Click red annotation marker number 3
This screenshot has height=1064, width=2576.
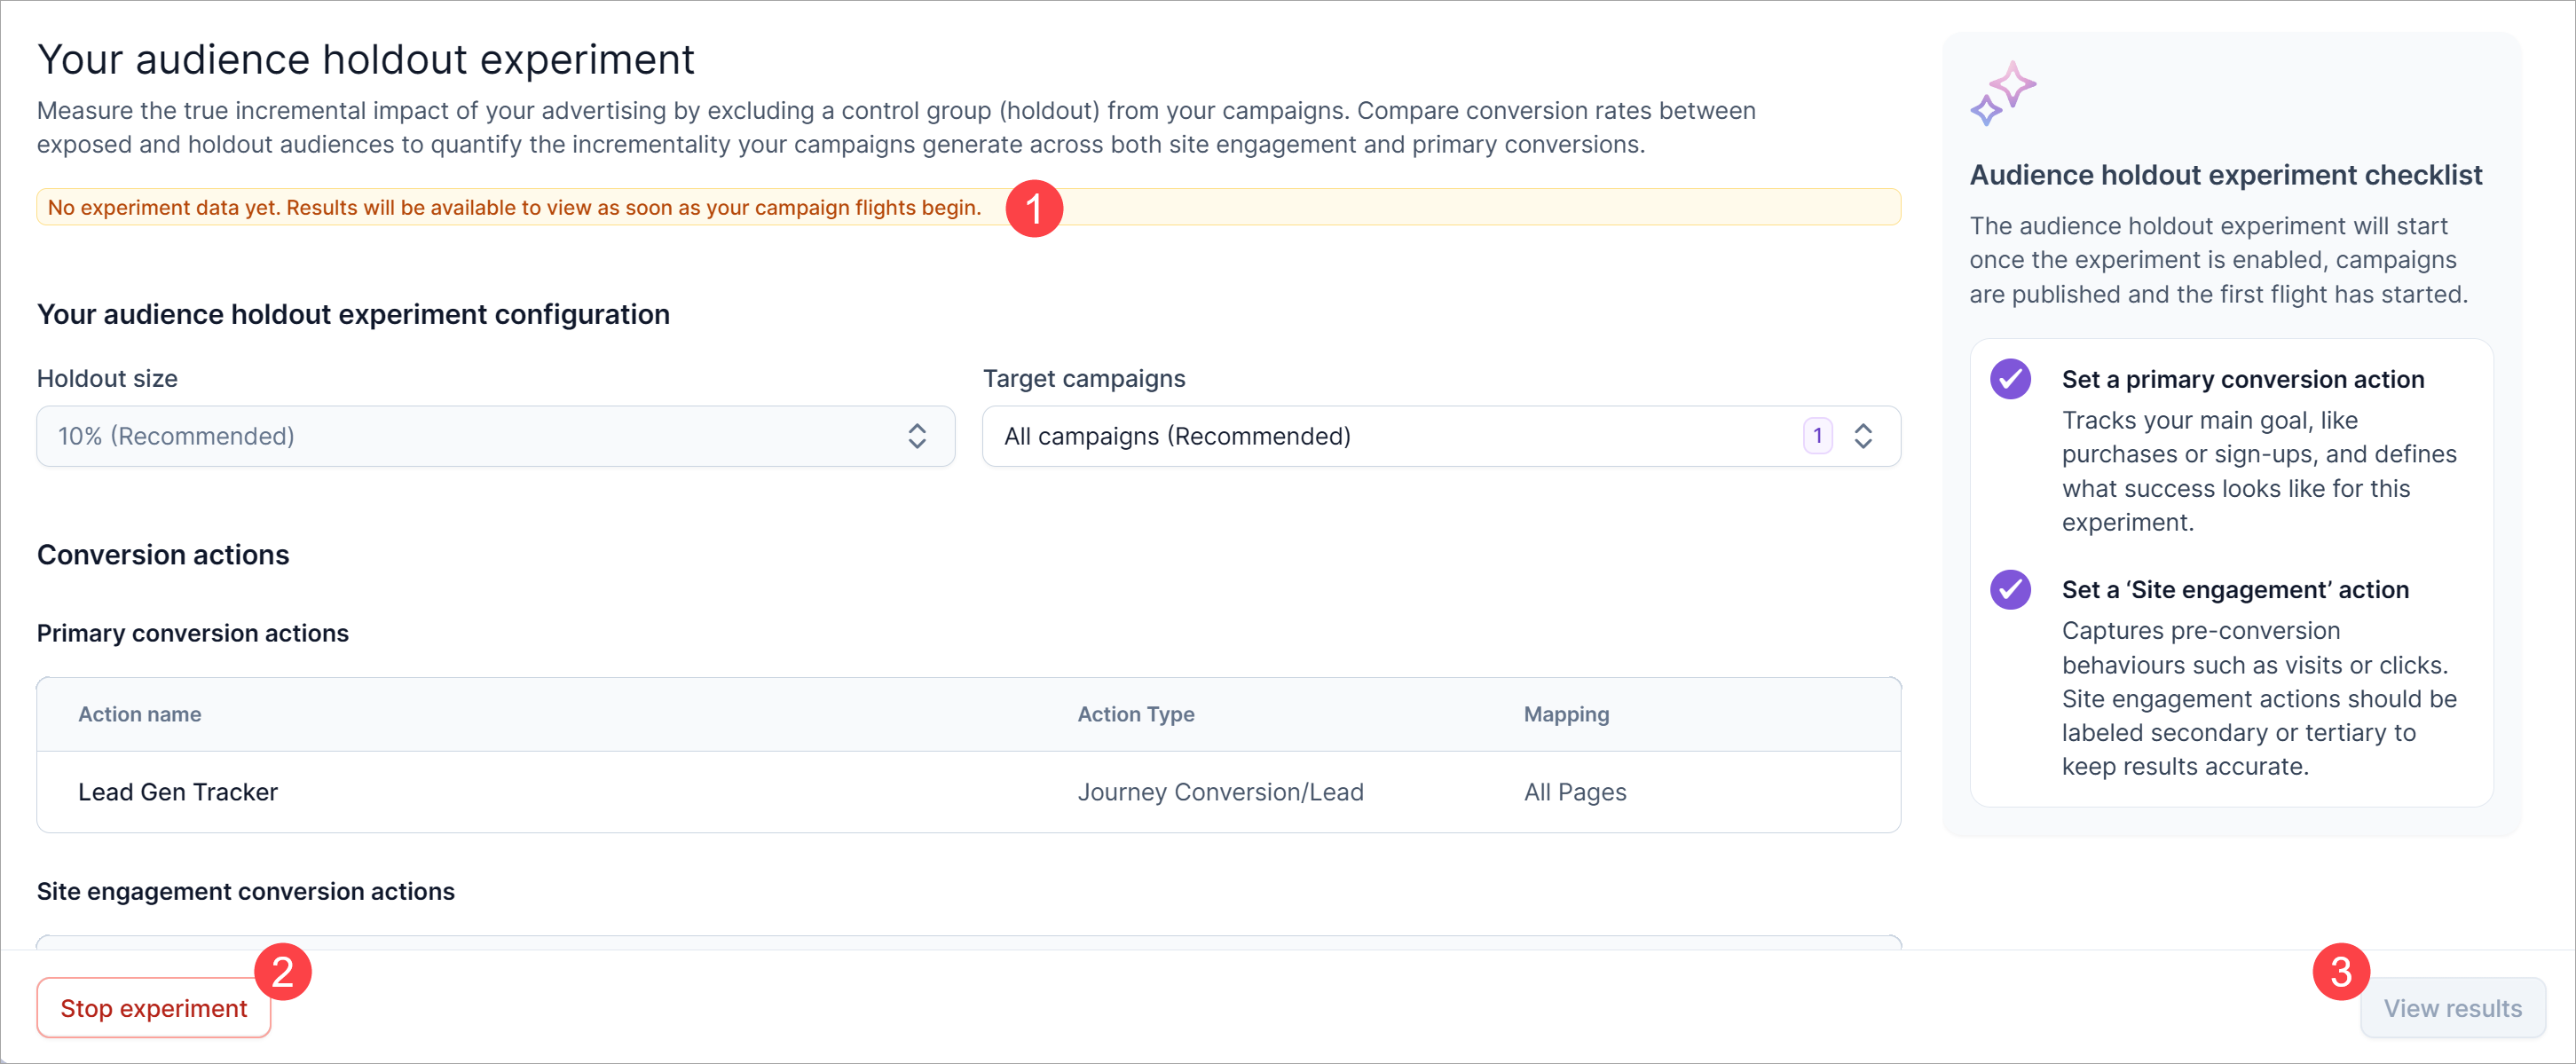coord(2341,971)
